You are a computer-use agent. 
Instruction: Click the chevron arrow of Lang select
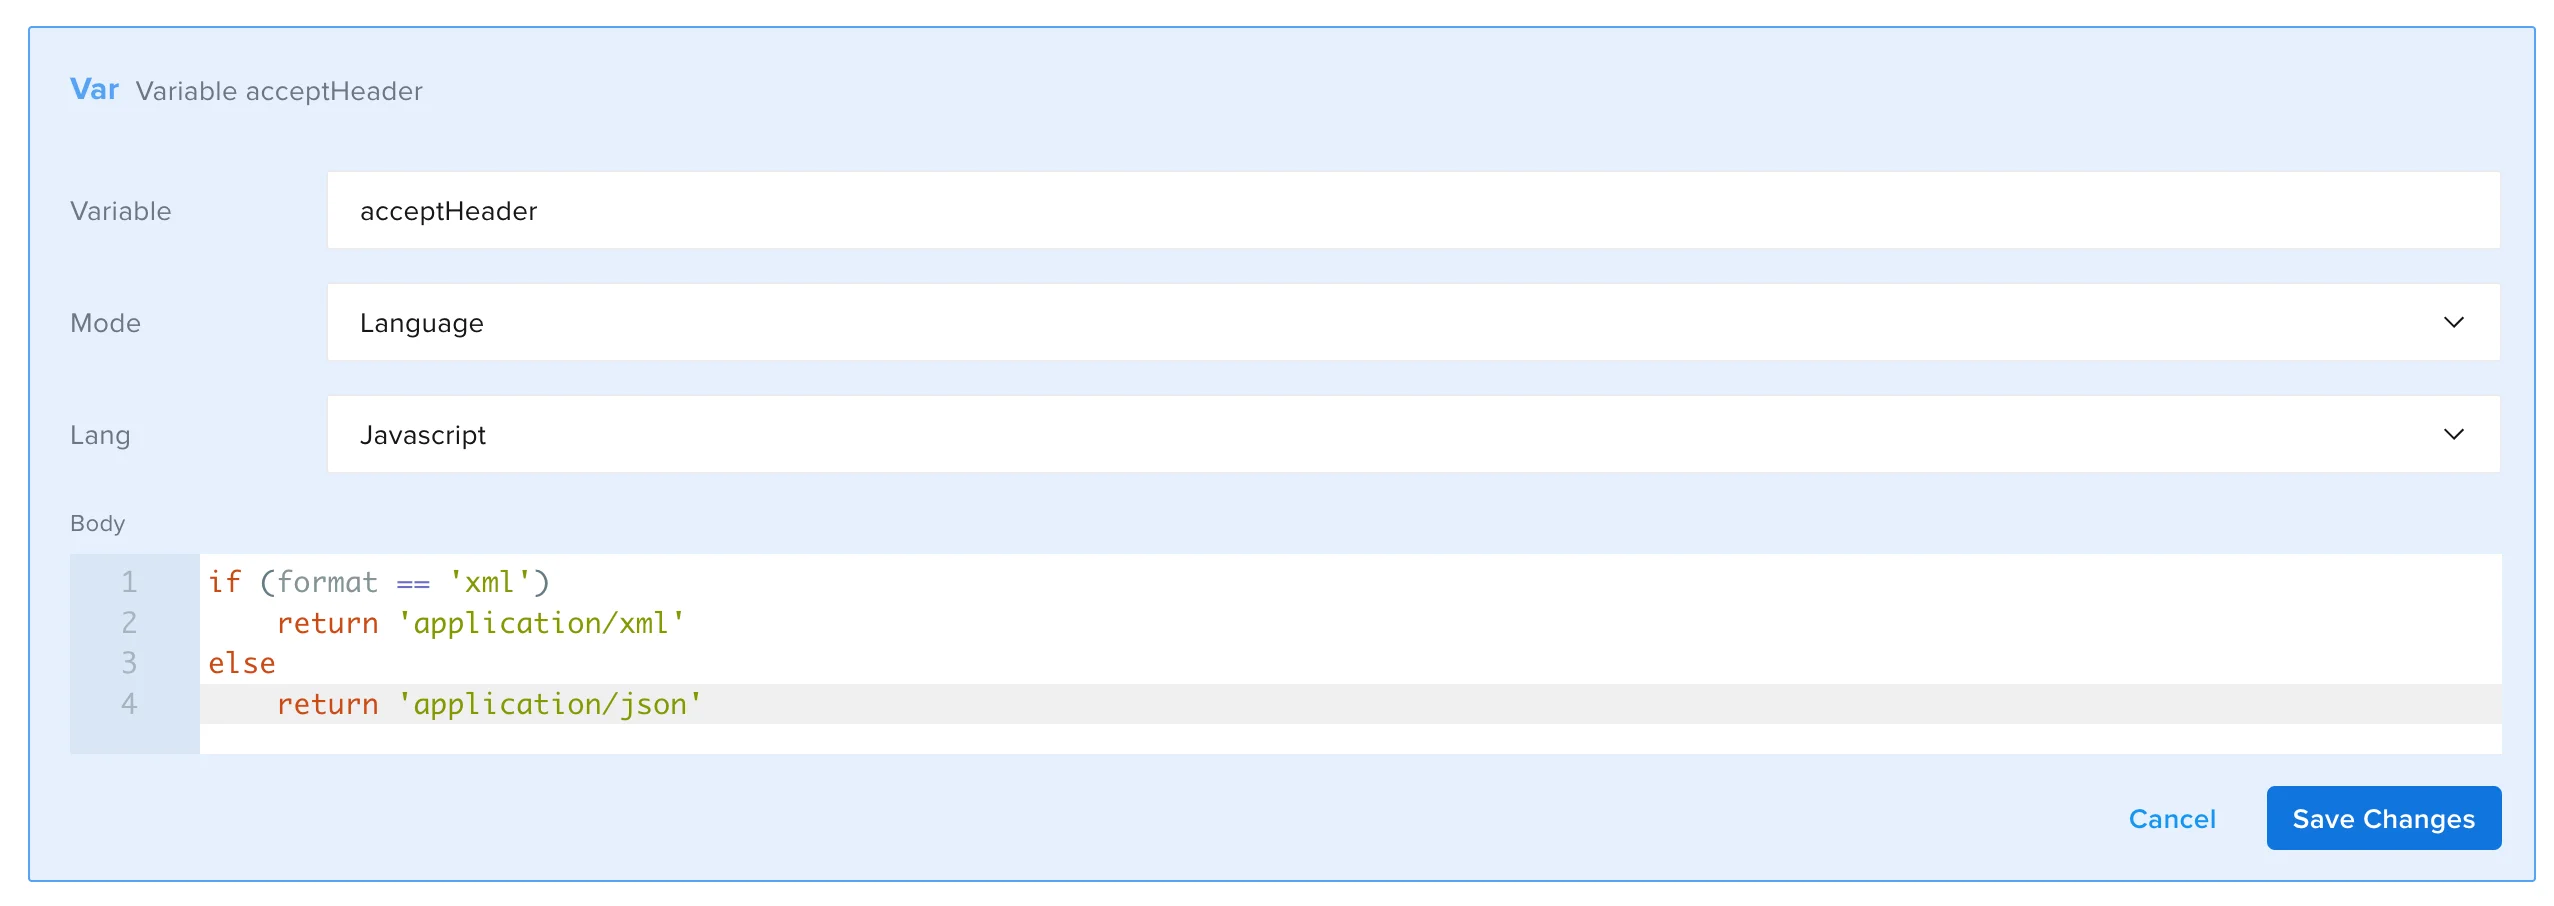2453,435
